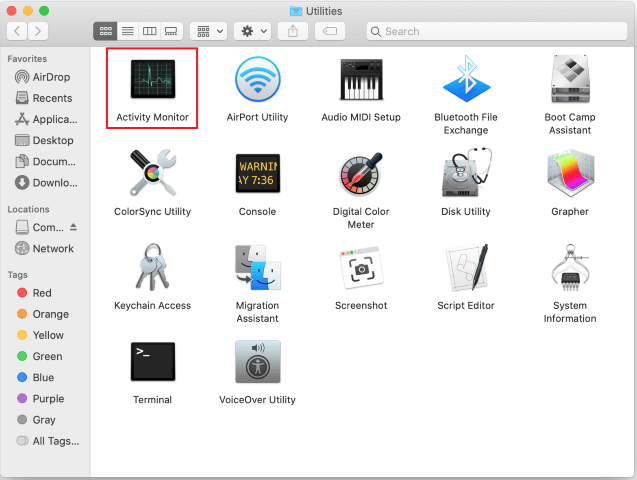Open Downloads in the sidebar
Viewport: 637px width, 480px height.
pyautogui.click(x=46, y=182)
